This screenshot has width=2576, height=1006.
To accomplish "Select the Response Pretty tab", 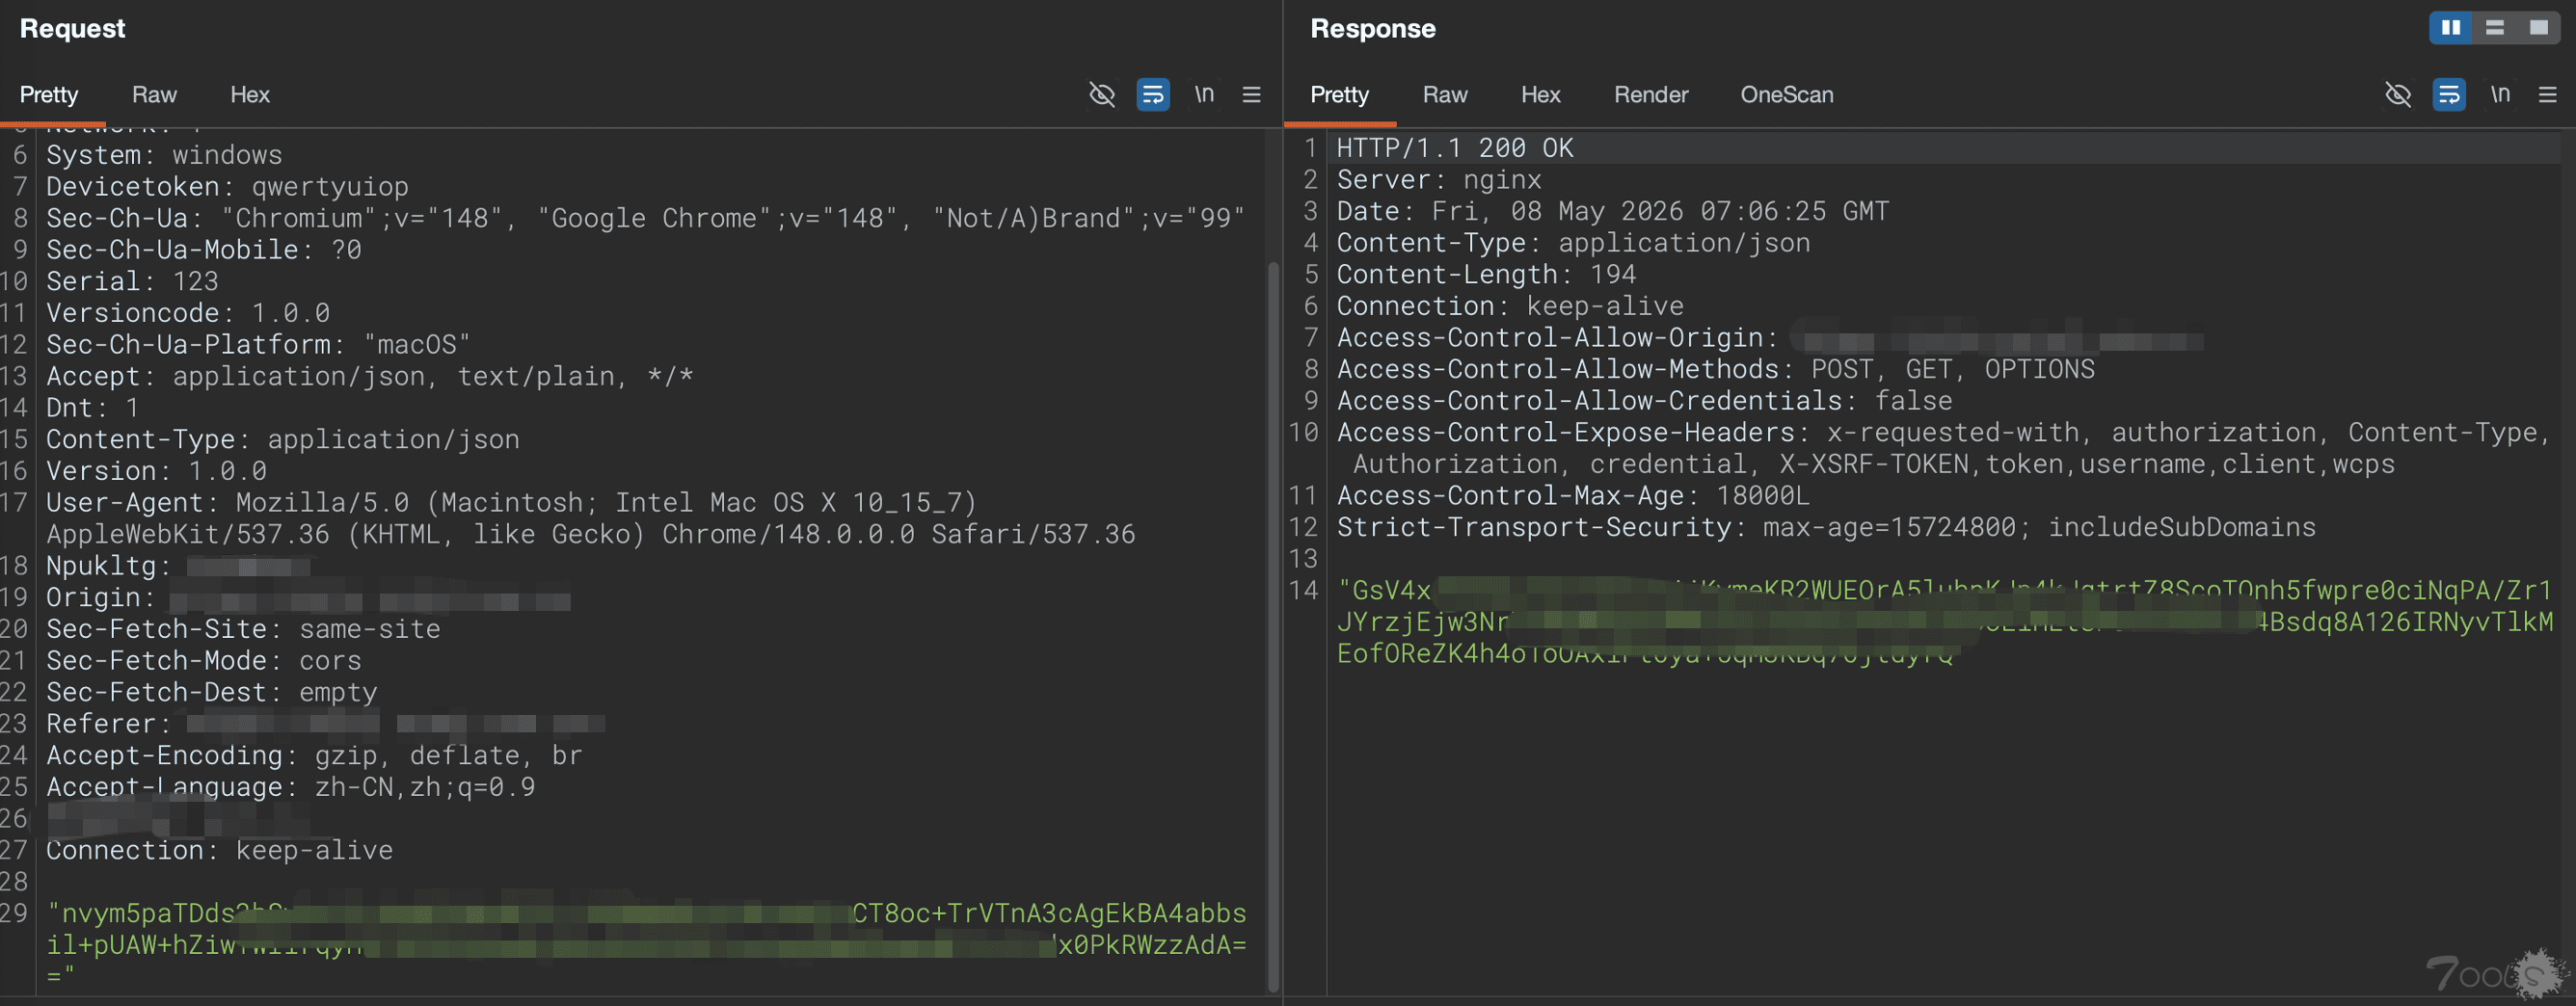I will tap(1339, 95).
